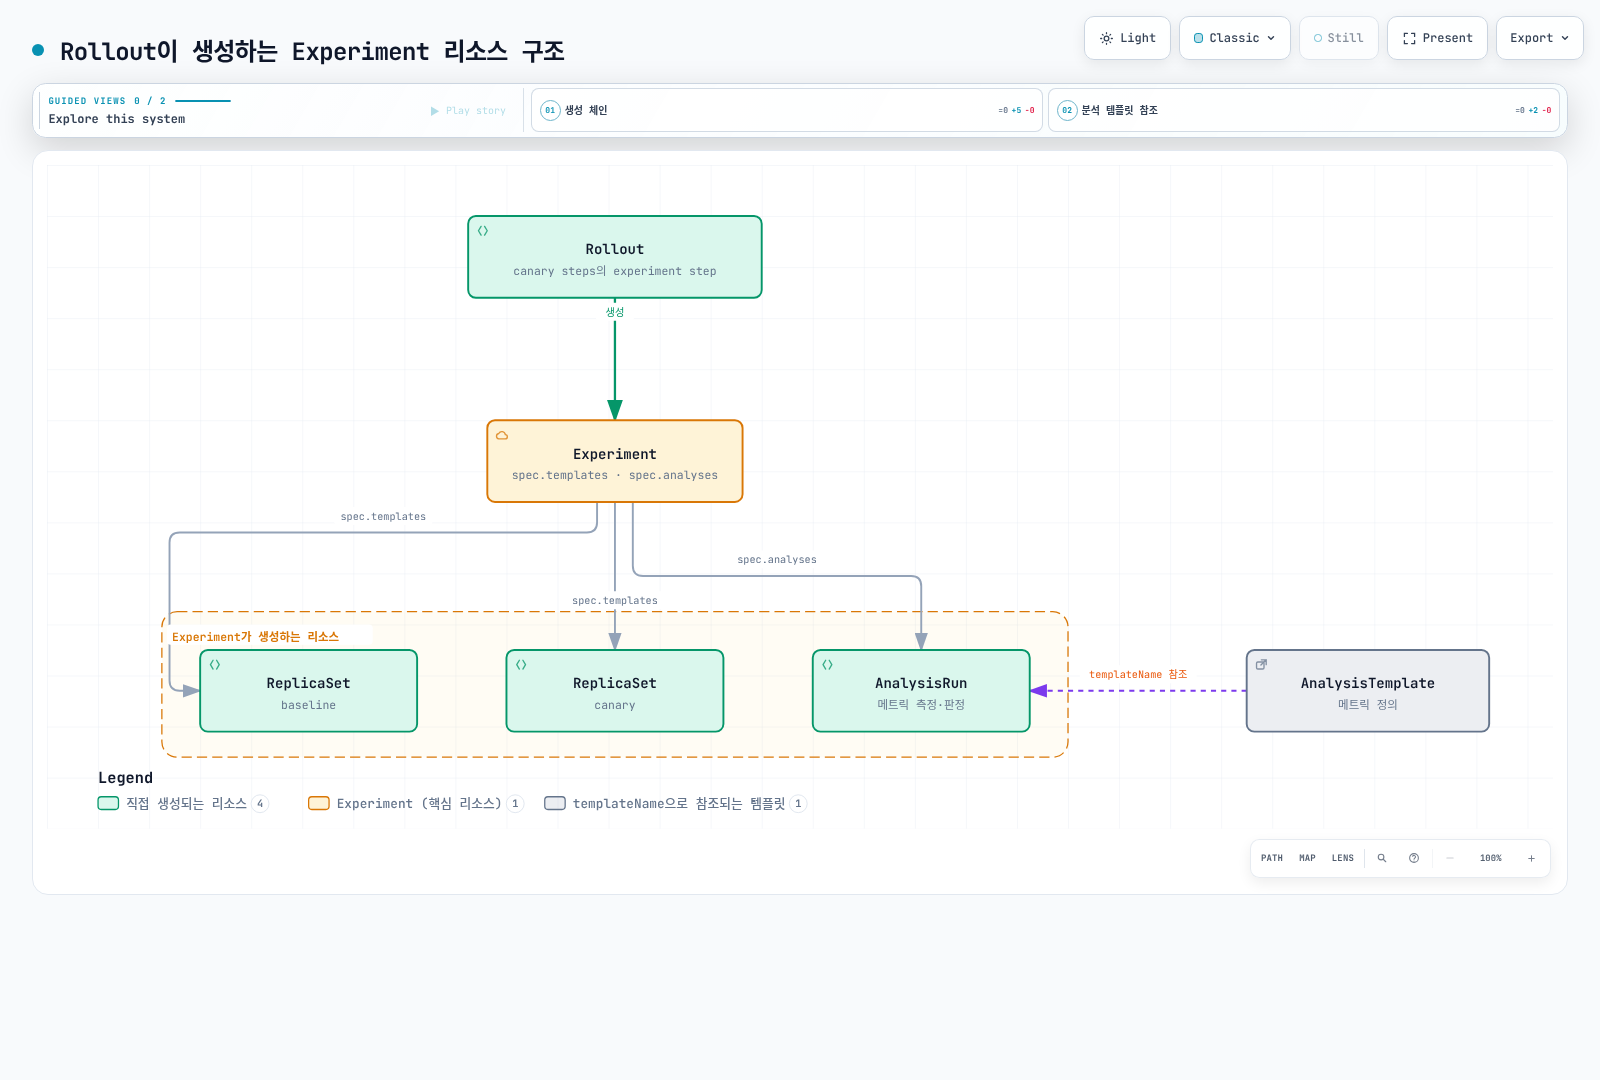This screenshot has width=1600, height=1080.
Task: Click the spec.analyses edge label
Action: point(777,560)
